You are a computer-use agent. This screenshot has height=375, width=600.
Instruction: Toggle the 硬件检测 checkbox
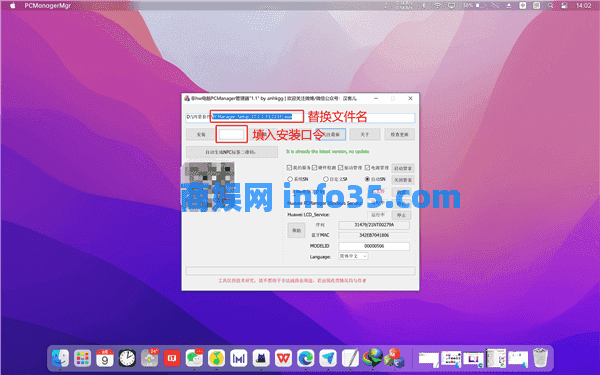[314, 168]
